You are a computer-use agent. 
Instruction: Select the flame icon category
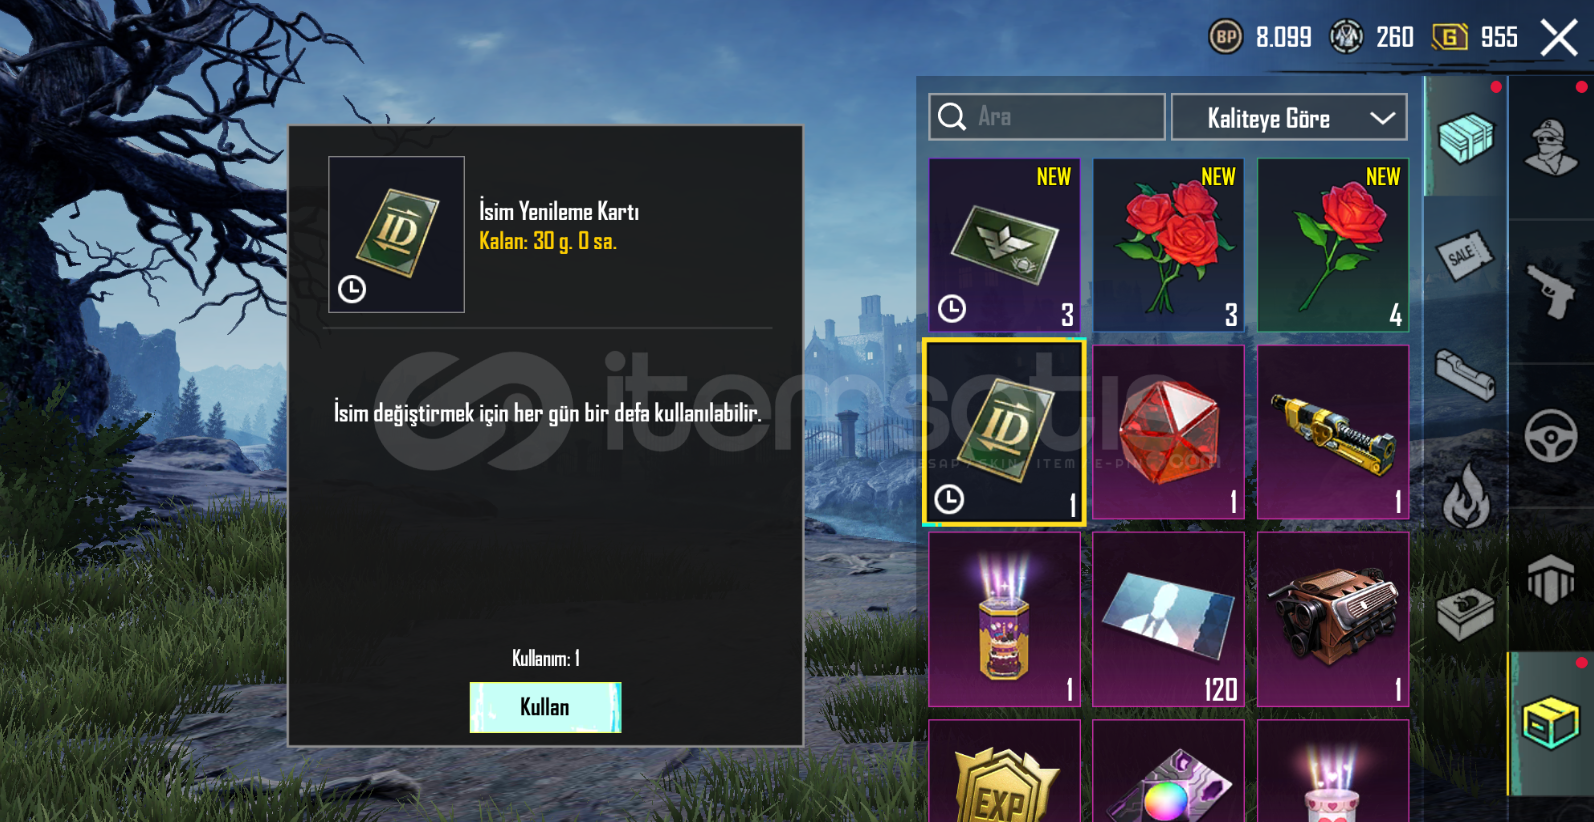(x=1466, y=495)
